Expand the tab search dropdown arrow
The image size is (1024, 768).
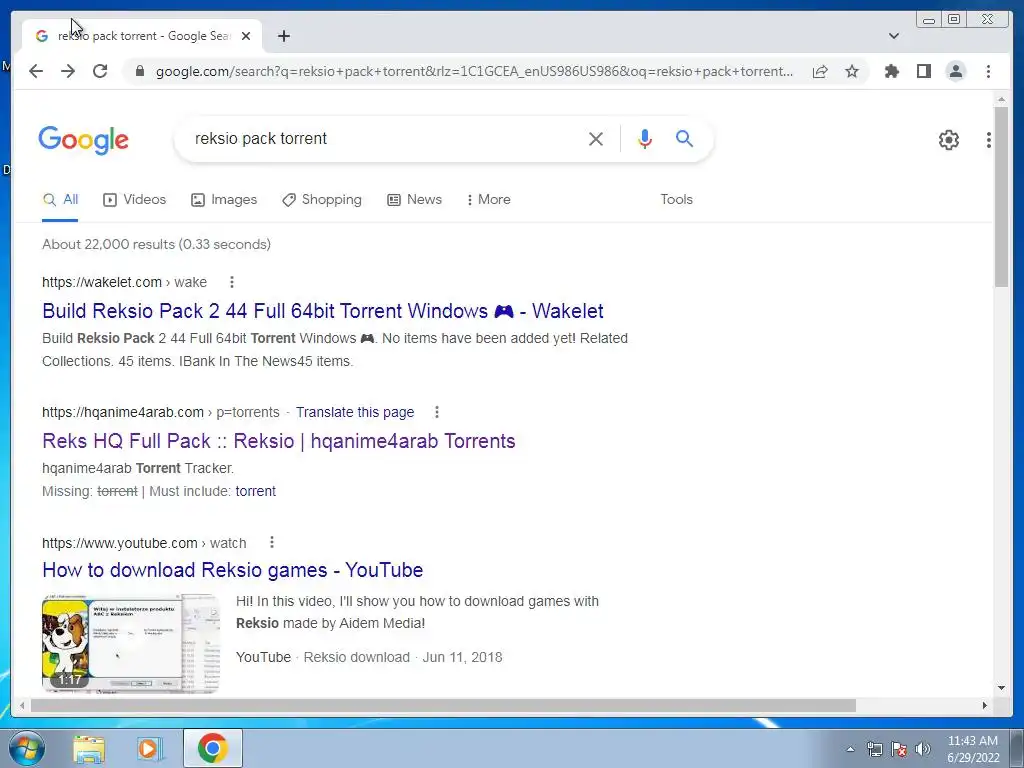893,36
